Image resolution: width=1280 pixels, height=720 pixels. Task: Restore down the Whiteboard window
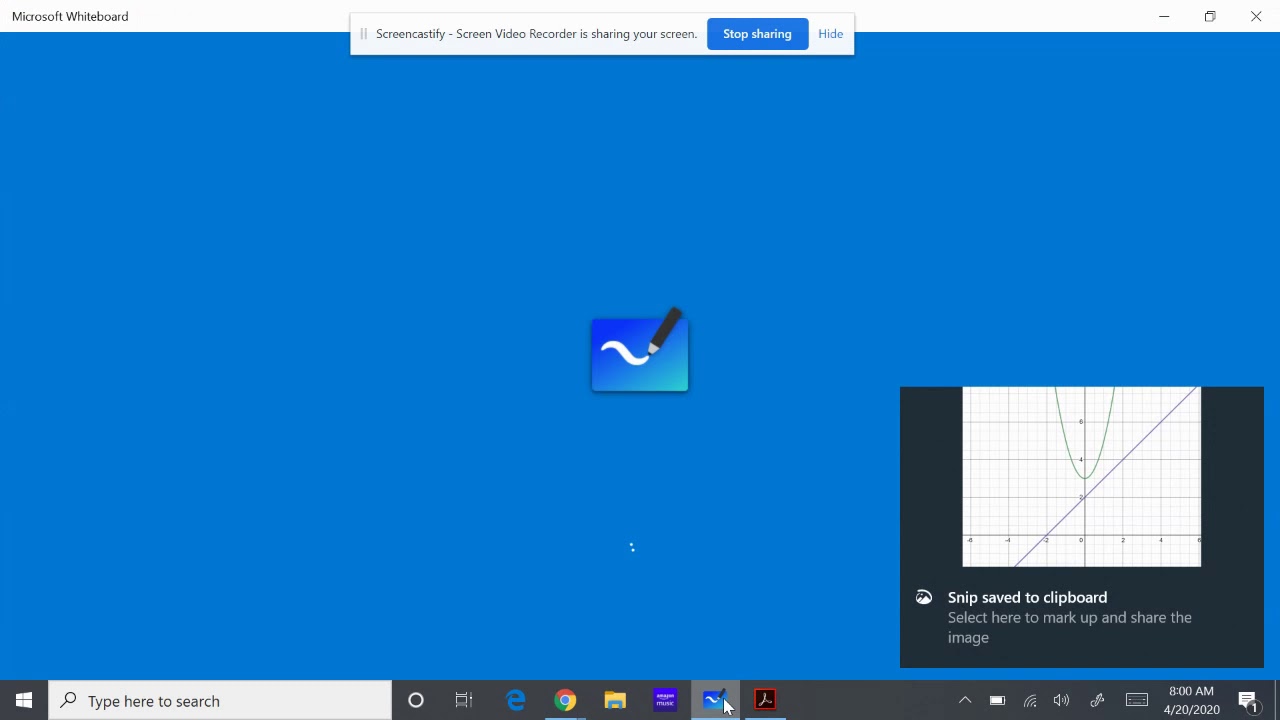tap(1210, 16)
